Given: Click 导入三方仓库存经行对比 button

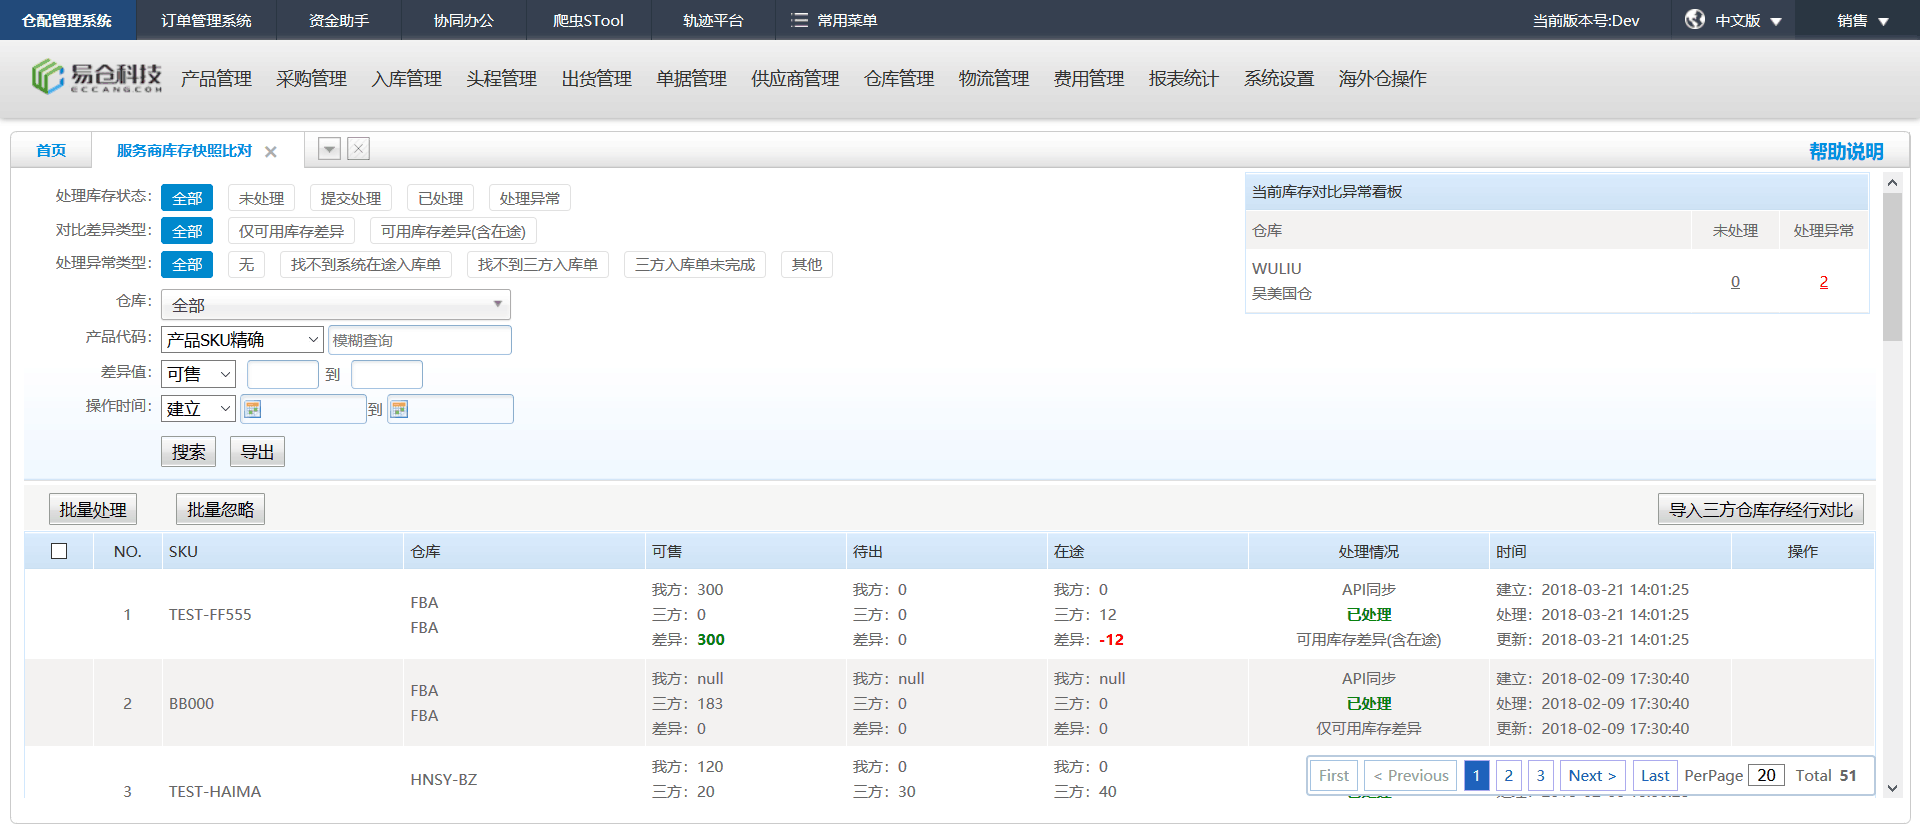Looking at the screenshot, I should 1760,510.
